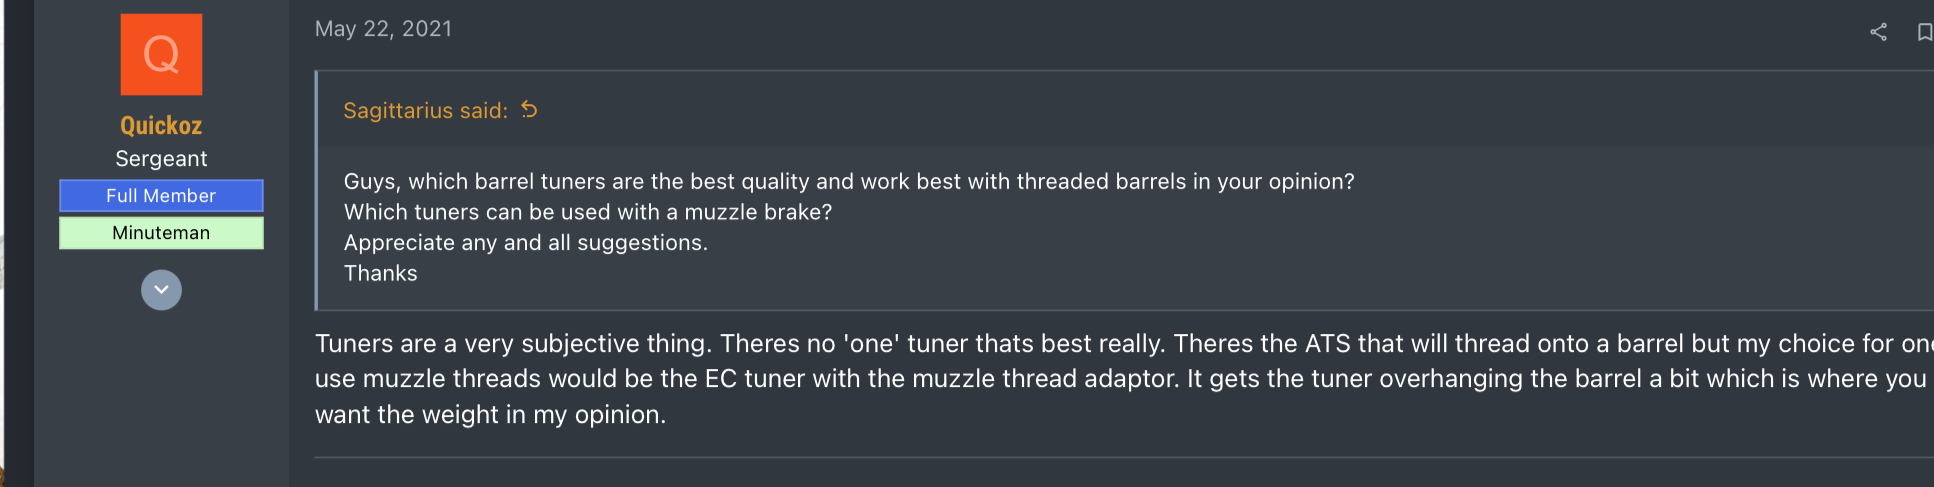Open the May 22, 2021 post permalink
This screenshot has width=1934, height=487.
pos(383,29)
